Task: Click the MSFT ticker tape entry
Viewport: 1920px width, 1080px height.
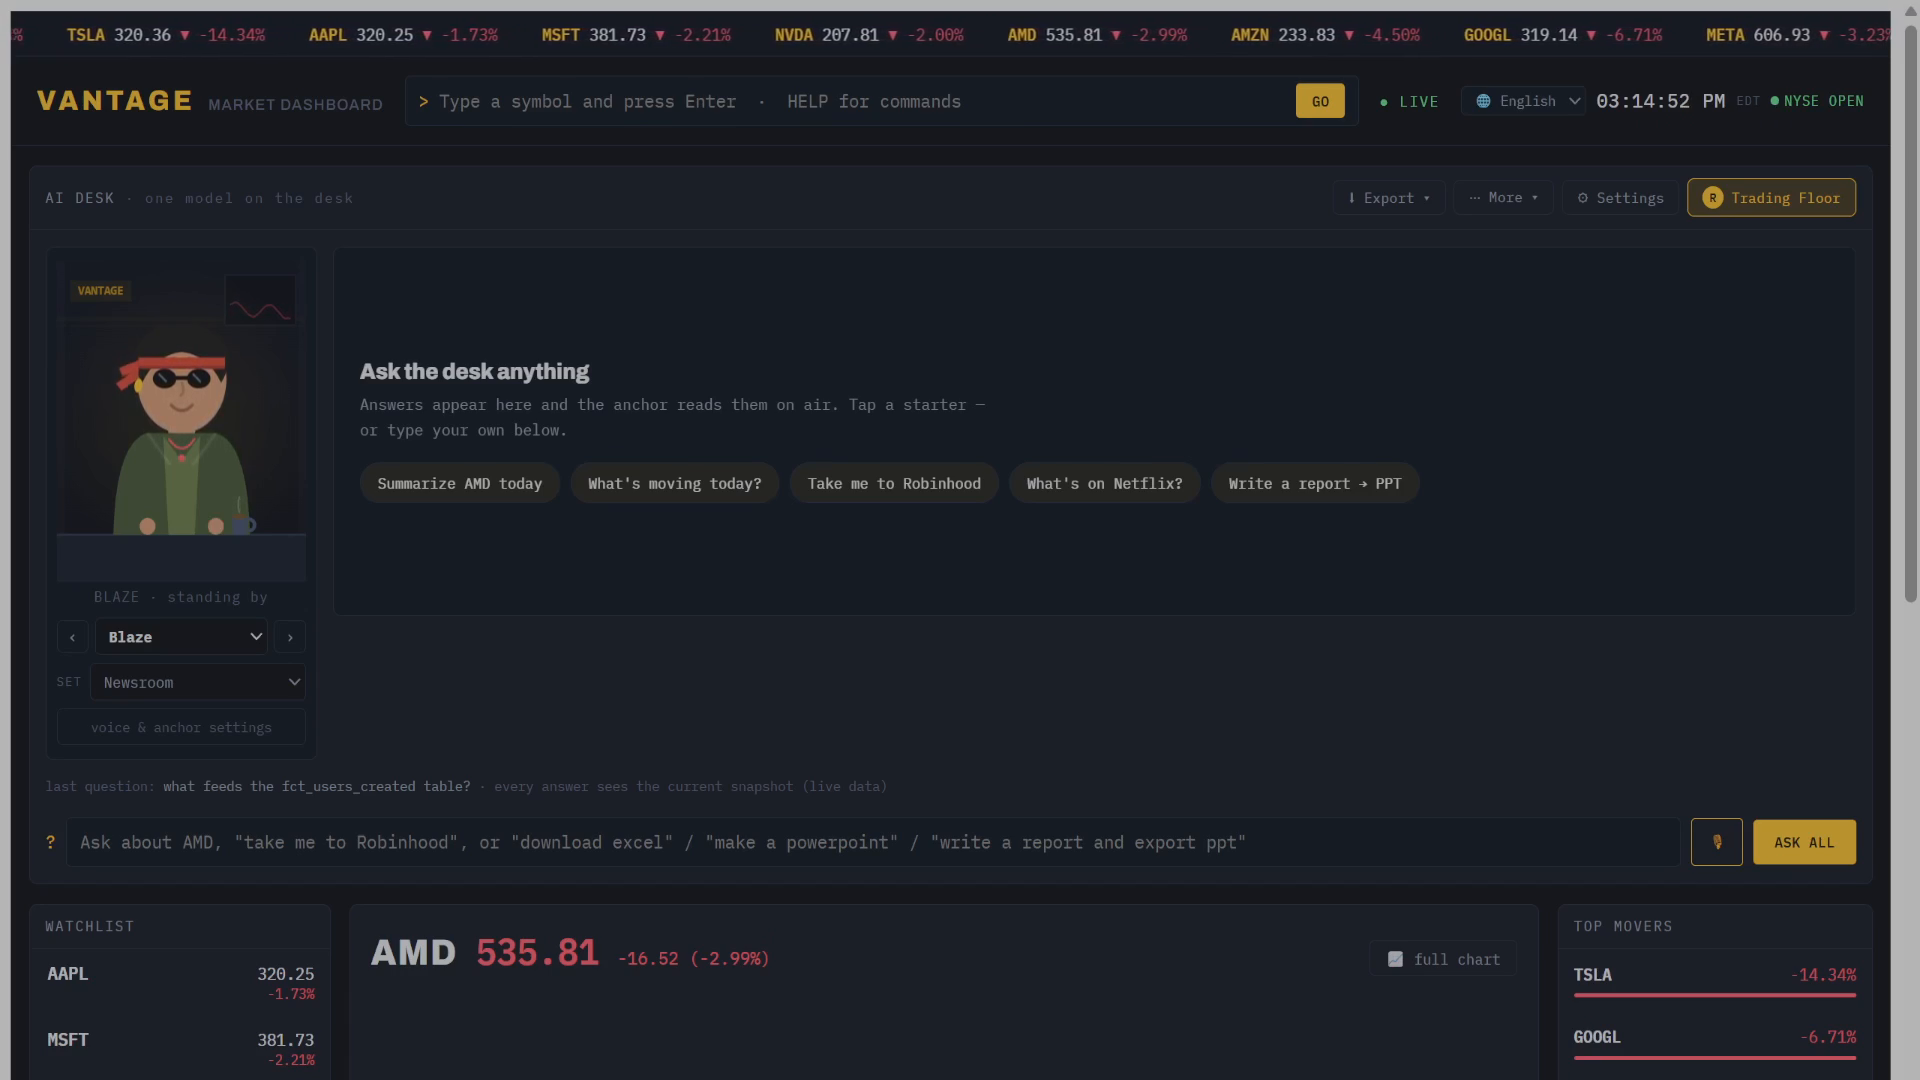Action: (636, 35)
